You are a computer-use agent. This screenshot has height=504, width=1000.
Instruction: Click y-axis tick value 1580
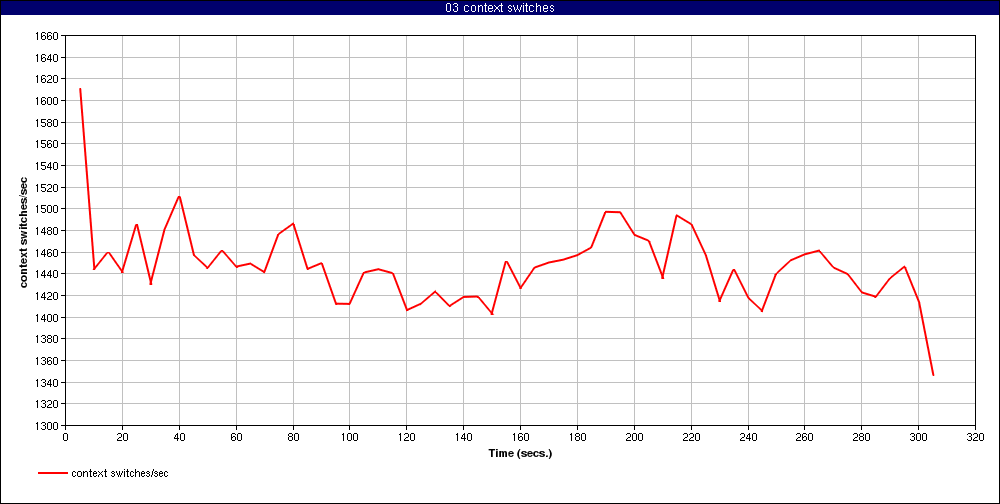(48, 123)
